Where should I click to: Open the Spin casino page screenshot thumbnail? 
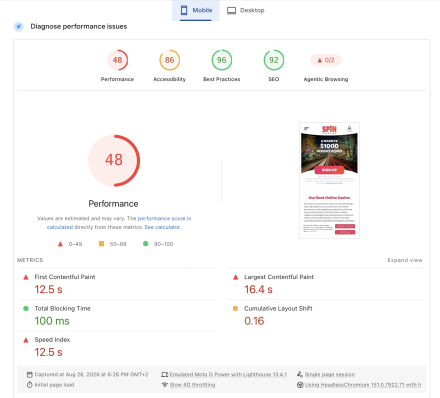pos(329,180)
